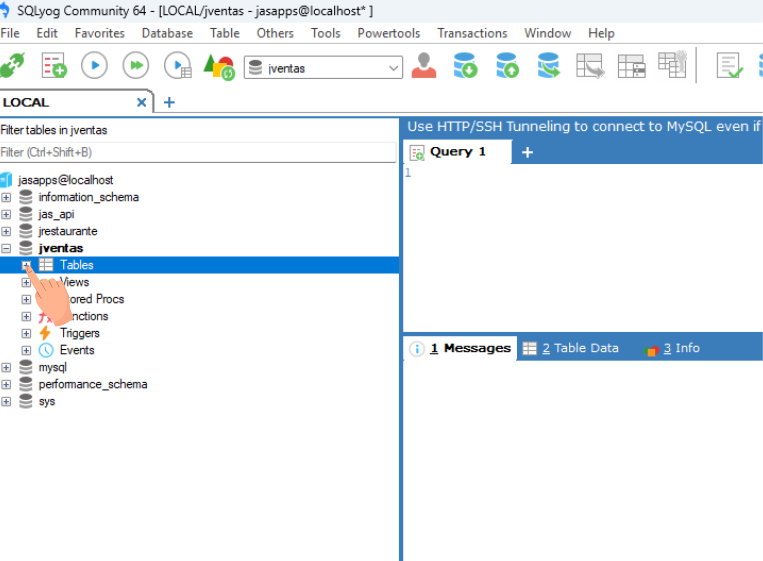Click database icon with up arrow
Screen dimensions: 763x561
pos(507,65)
